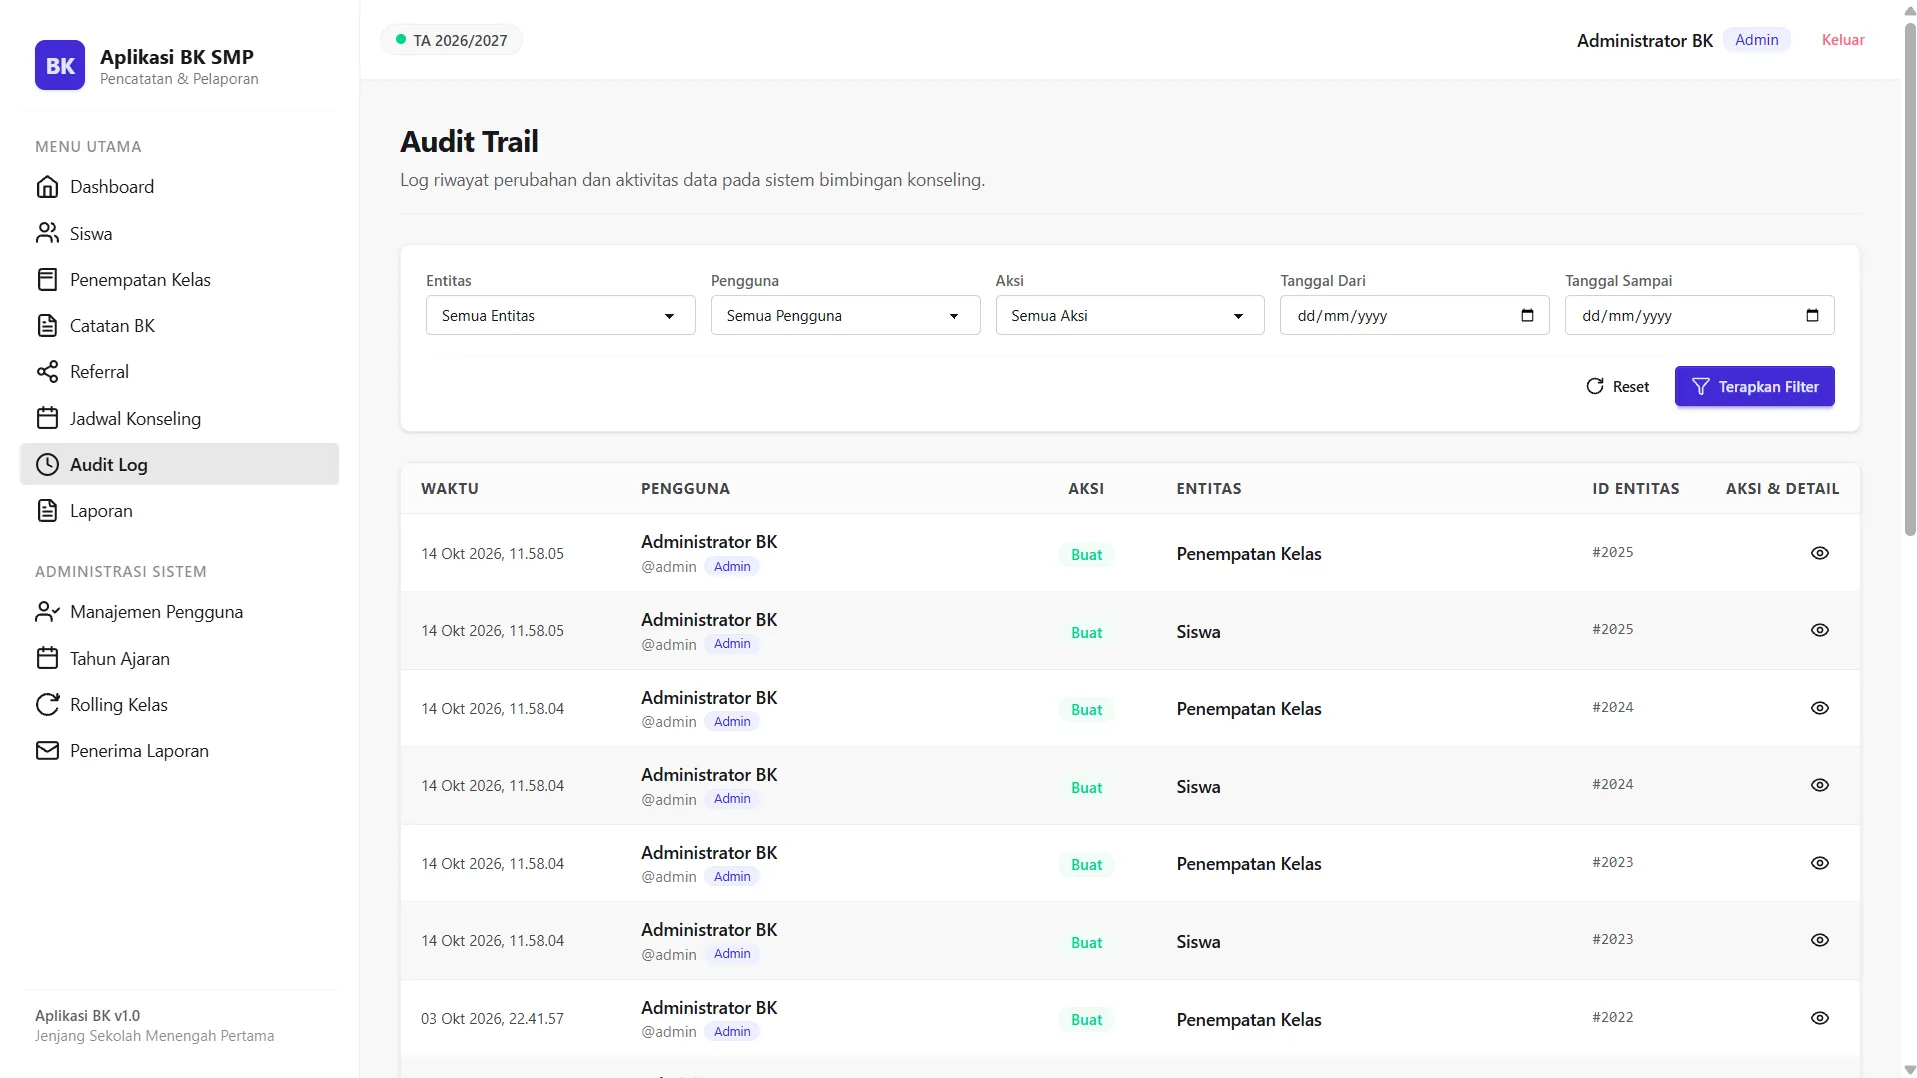Screen dimensions: 1917x1078
Task: Open Dashboard from the sidebar
Action: (x=179, y=187)
